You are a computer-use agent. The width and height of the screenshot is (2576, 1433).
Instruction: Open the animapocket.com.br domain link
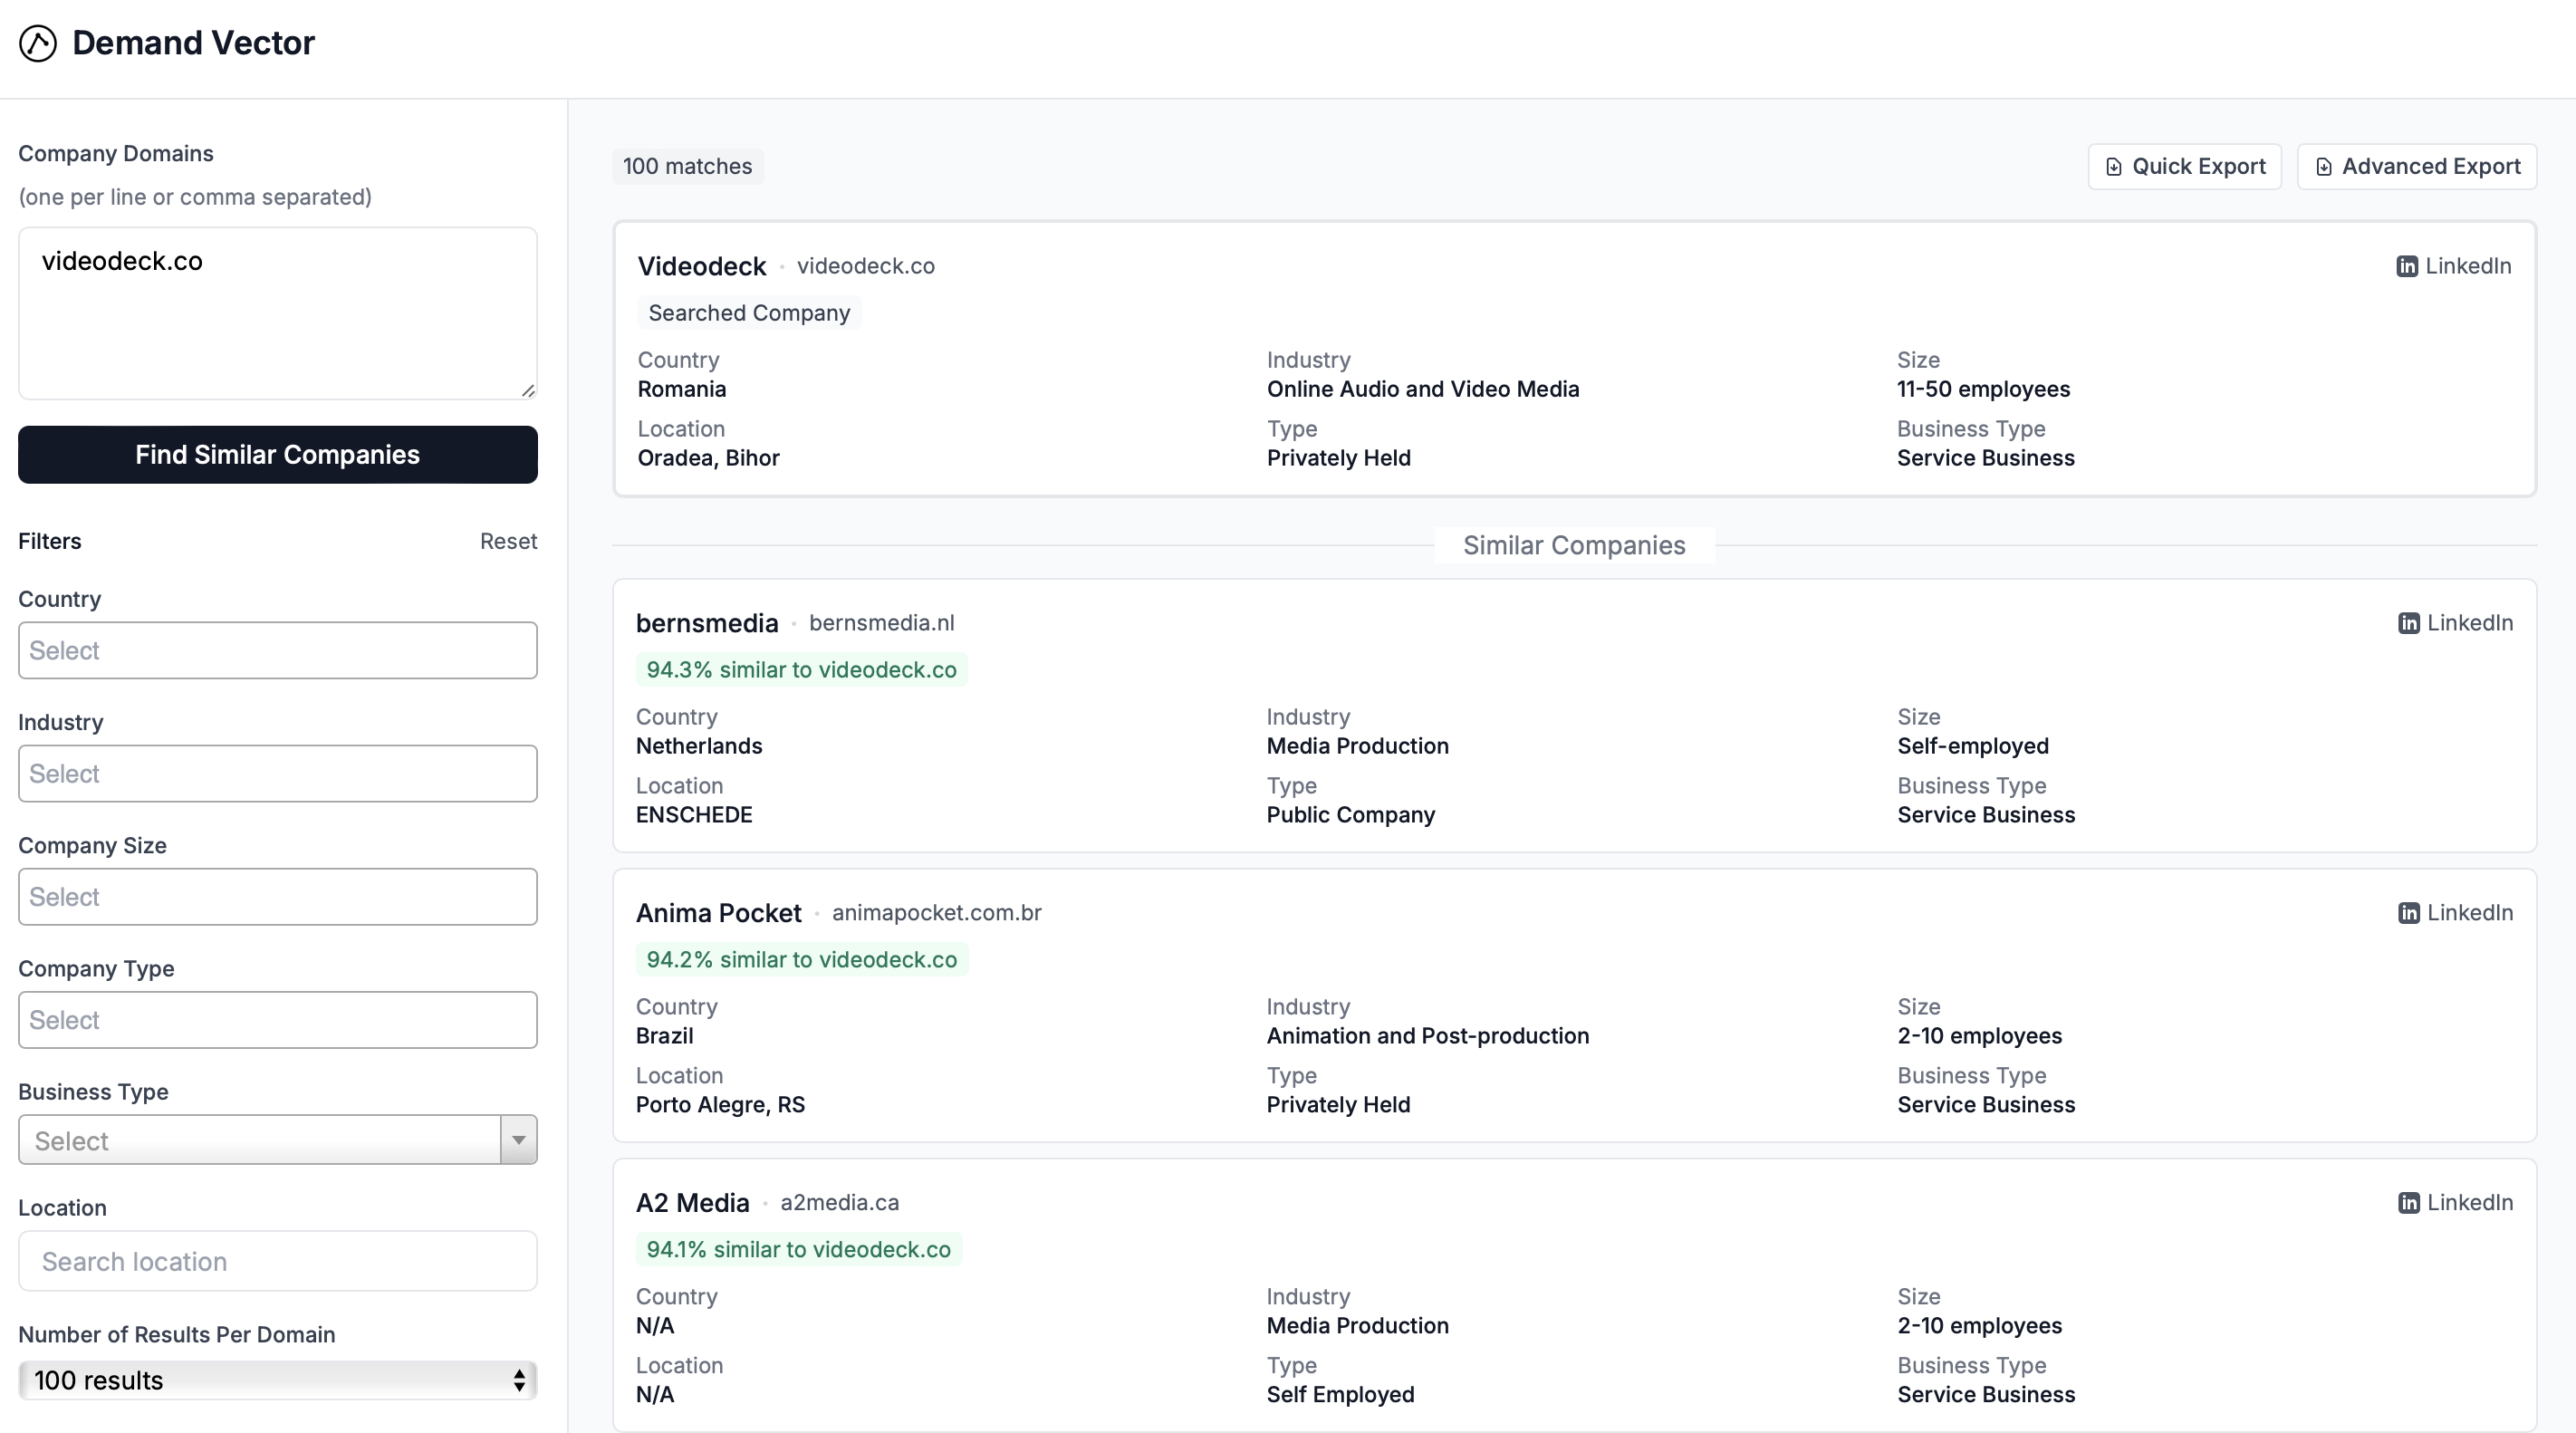pos(936,913)
